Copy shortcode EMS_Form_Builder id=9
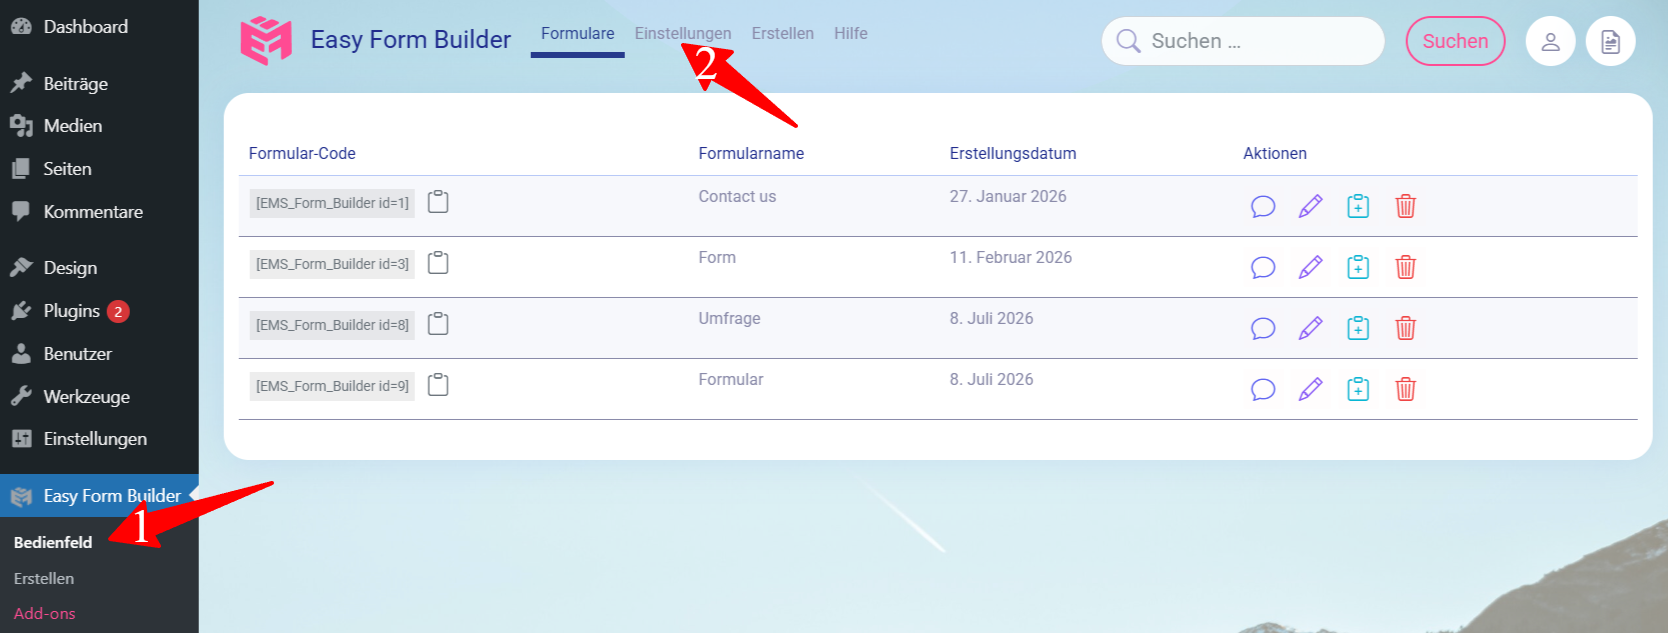 click(x=438, y=385)
